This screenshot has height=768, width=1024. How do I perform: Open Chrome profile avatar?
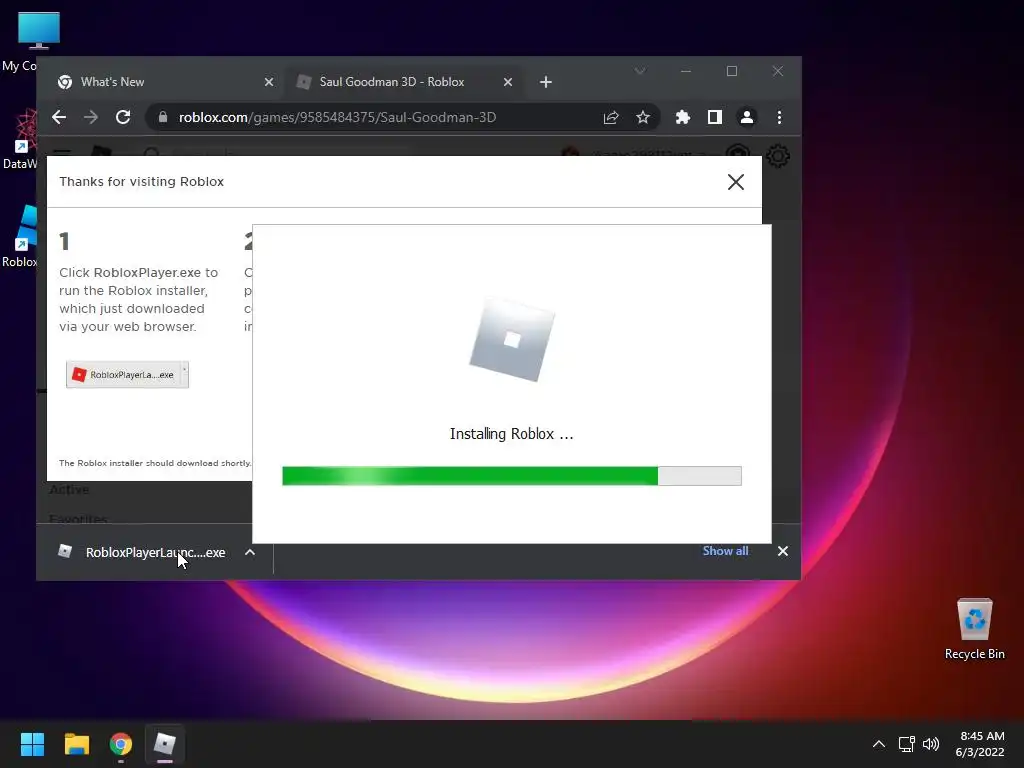tap(746, 117)
